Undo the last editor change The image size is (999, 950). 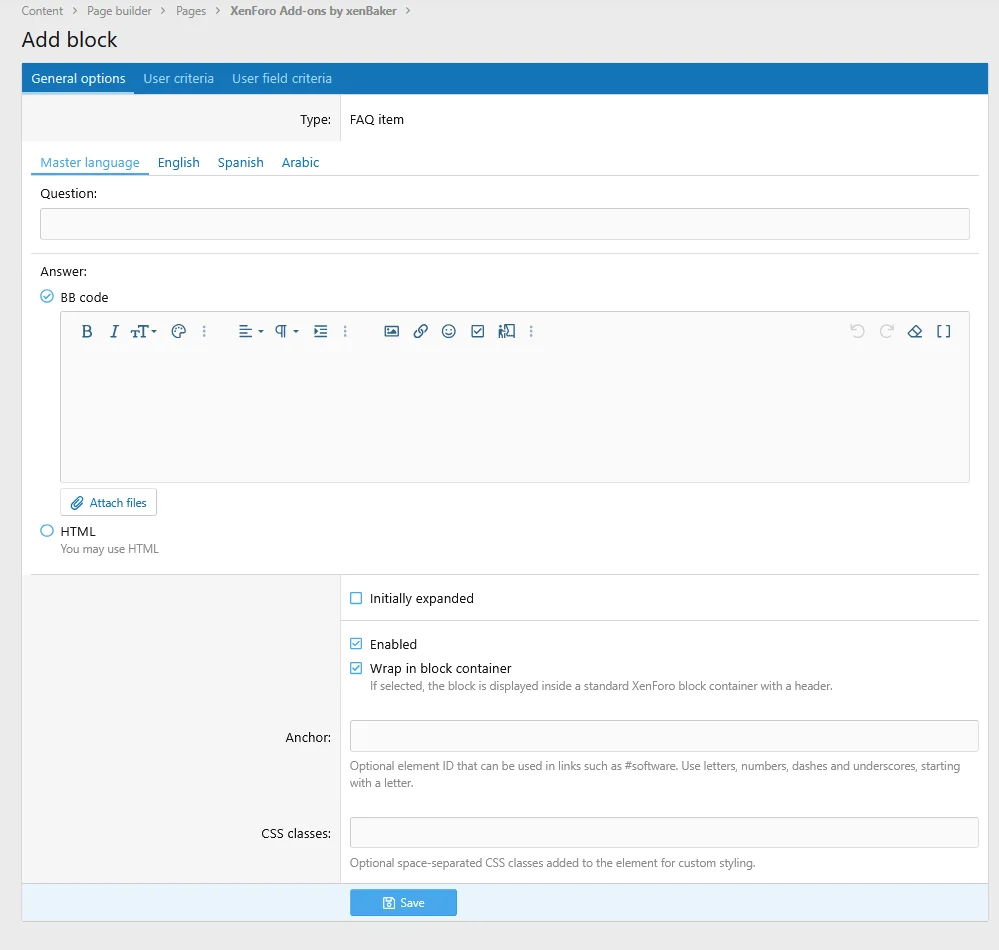click(857, 331)
